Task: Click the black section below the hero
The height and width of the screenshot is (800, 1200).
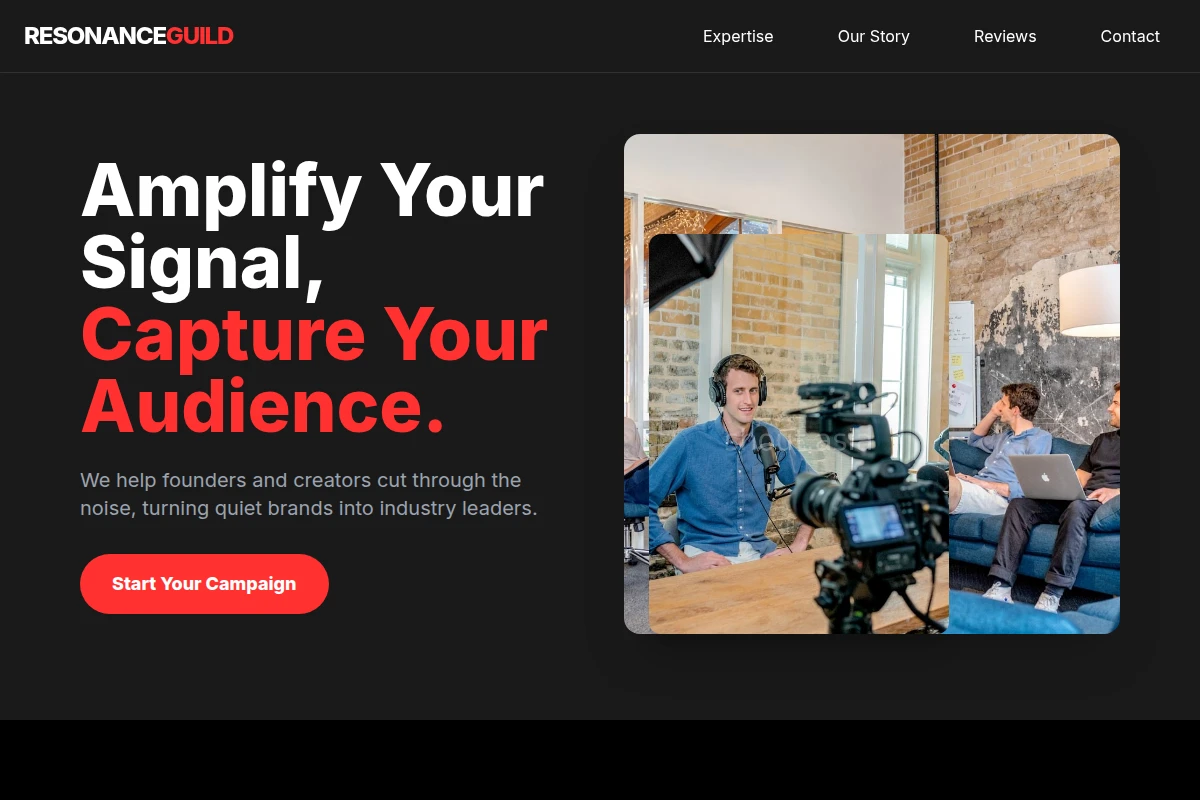Action: [600, 760]
